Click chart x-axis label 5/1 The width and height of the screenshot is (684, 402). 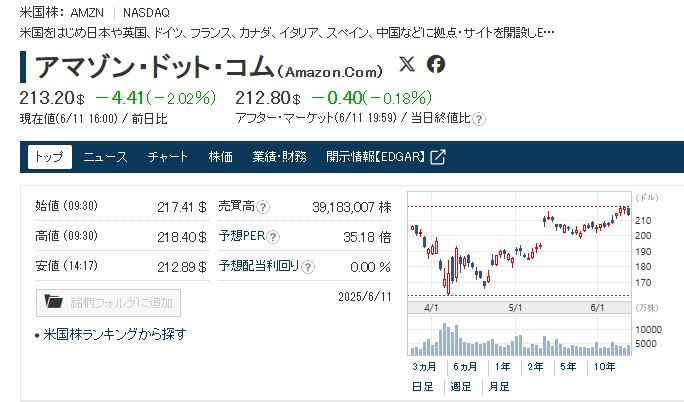click(515, 308)
